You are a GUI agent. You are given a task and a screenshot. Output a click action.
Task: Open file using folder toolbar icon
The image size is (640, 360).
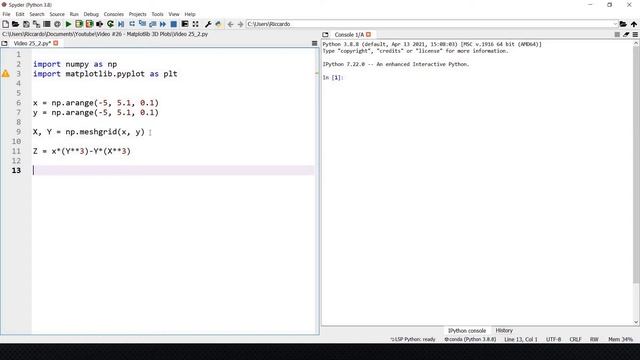point(16,24)
